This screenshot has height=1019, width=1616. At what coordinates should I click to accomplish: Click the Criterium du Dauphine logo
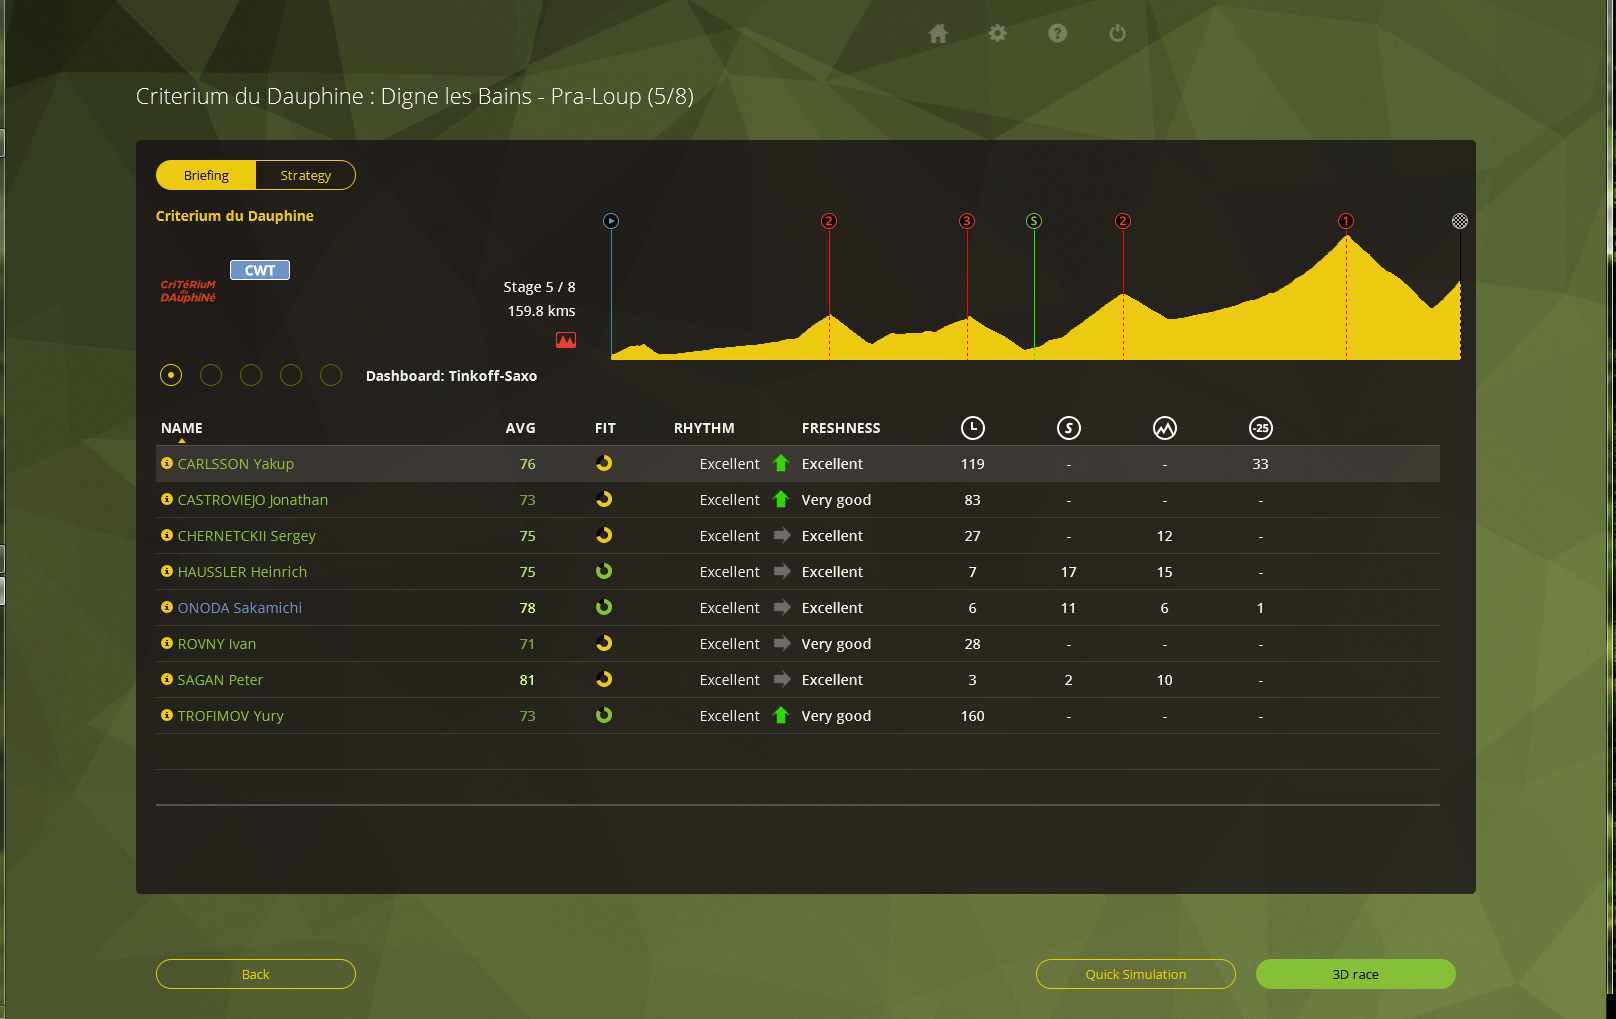188,291
